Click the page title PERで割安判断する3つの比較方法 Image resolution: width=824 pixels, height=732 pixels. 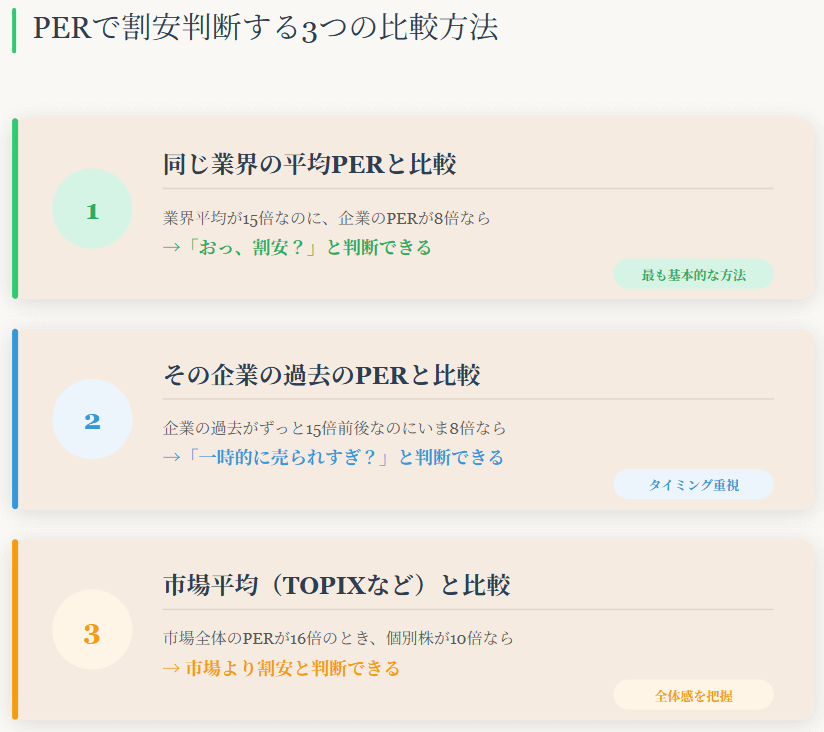265,28
